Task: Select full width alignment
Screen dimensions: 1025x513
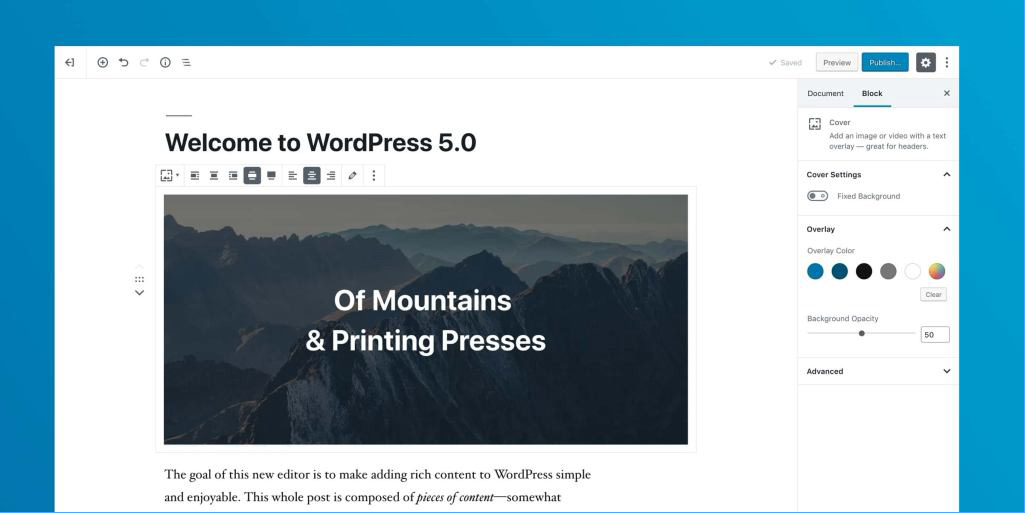Action: coord(271,176)
